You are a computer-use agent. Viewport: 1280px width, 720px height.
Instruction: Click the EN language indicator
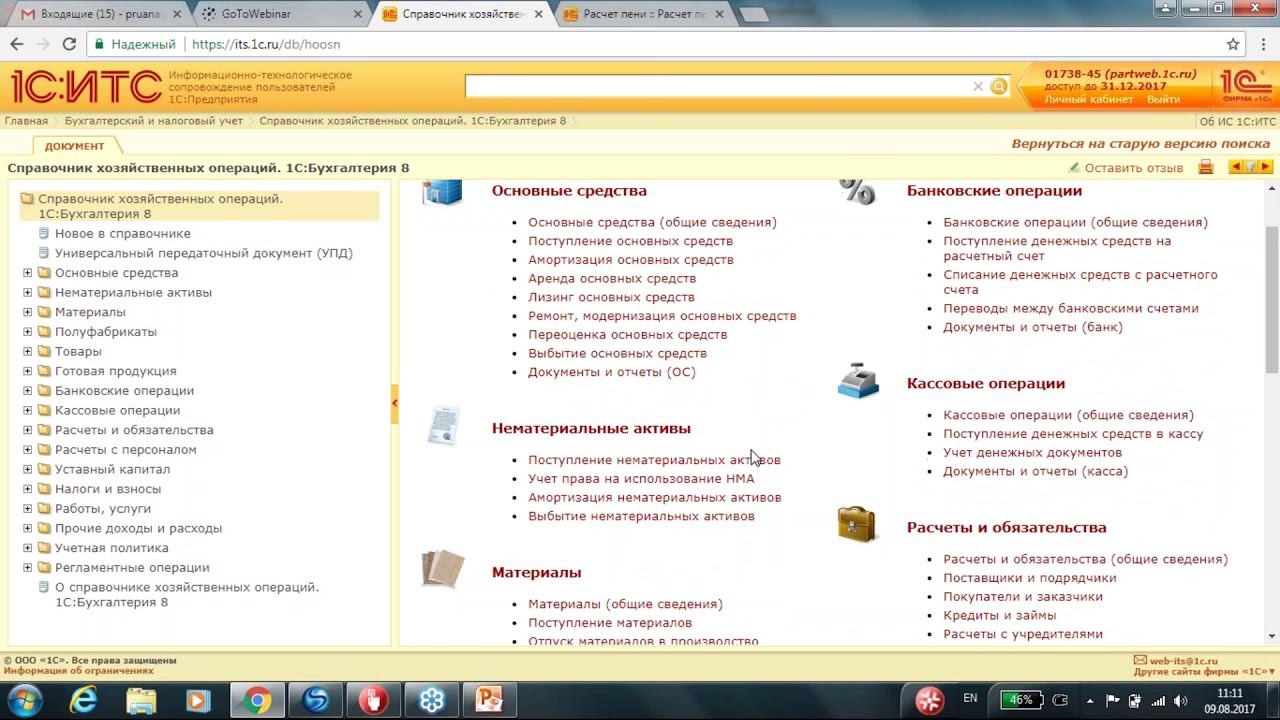coord(970,698)
